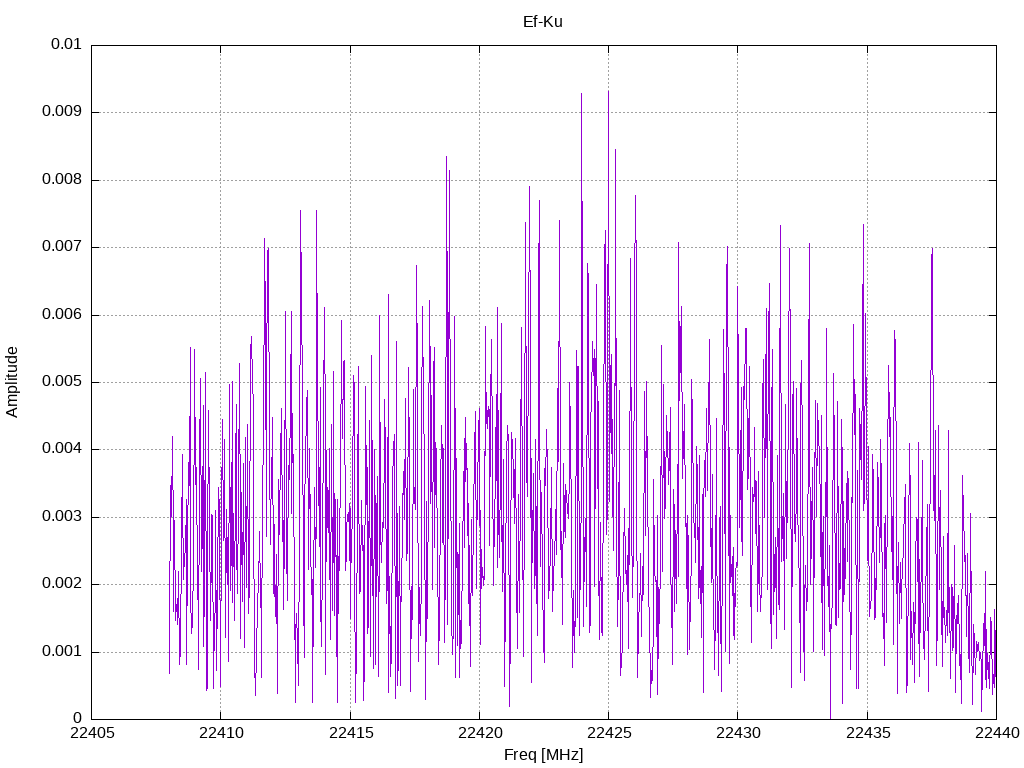Click the y-axis tick value 0.01

67,44
